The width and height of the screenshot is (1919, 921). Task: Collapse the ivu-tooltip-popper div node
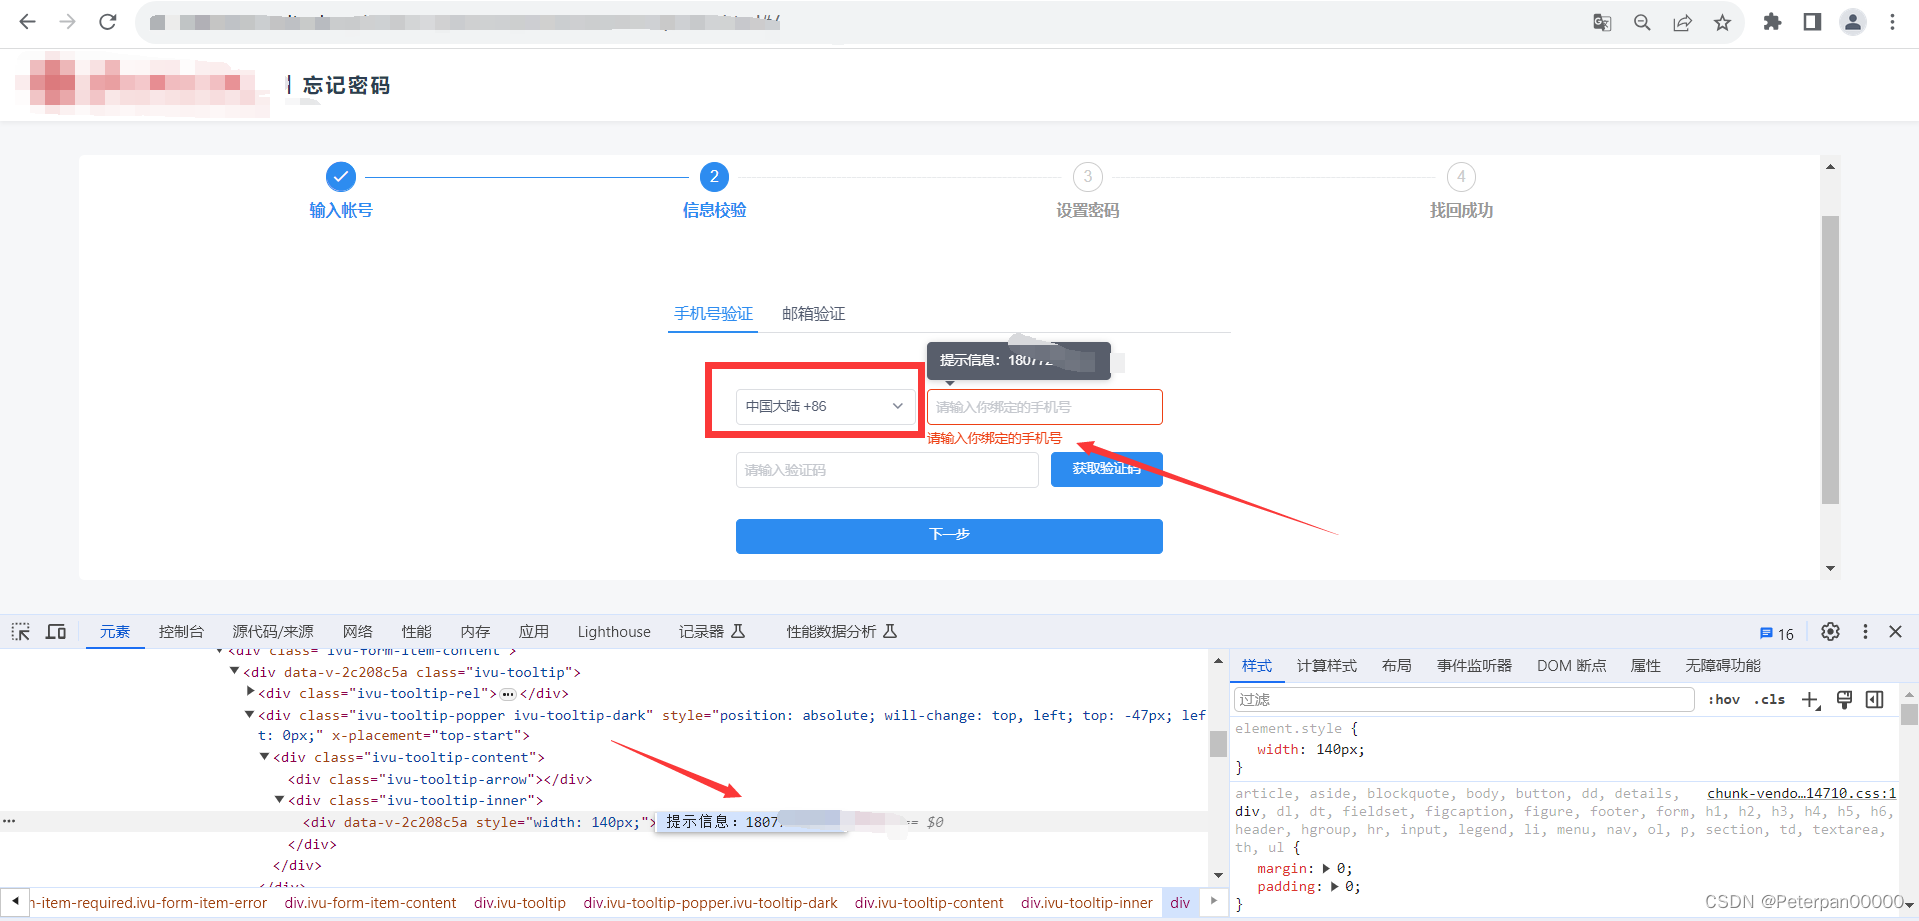250,714
